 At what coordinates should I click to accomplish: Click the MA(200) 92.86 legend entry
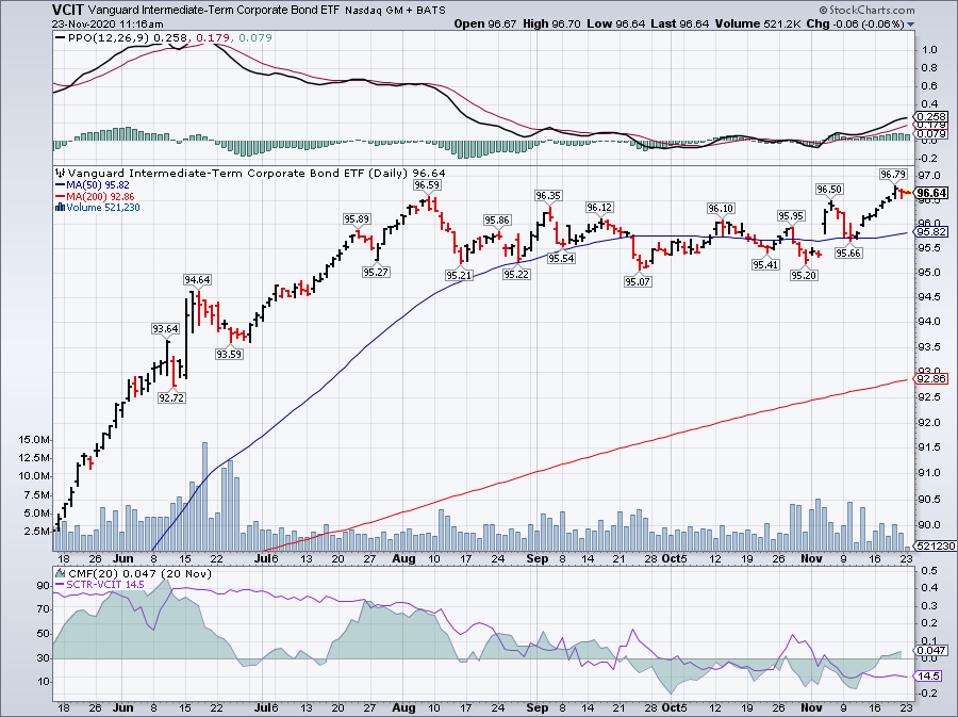[x=100, y=197]
